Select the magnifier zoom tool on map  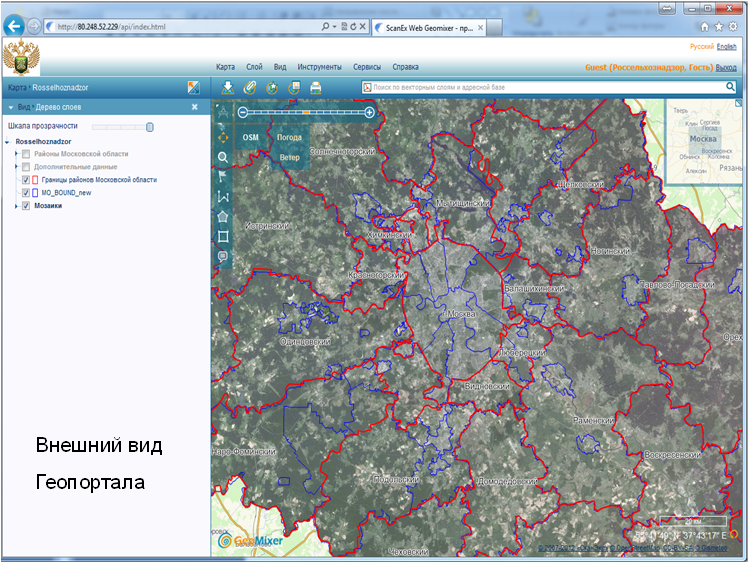pyautogui.click(x=223, y=157)
